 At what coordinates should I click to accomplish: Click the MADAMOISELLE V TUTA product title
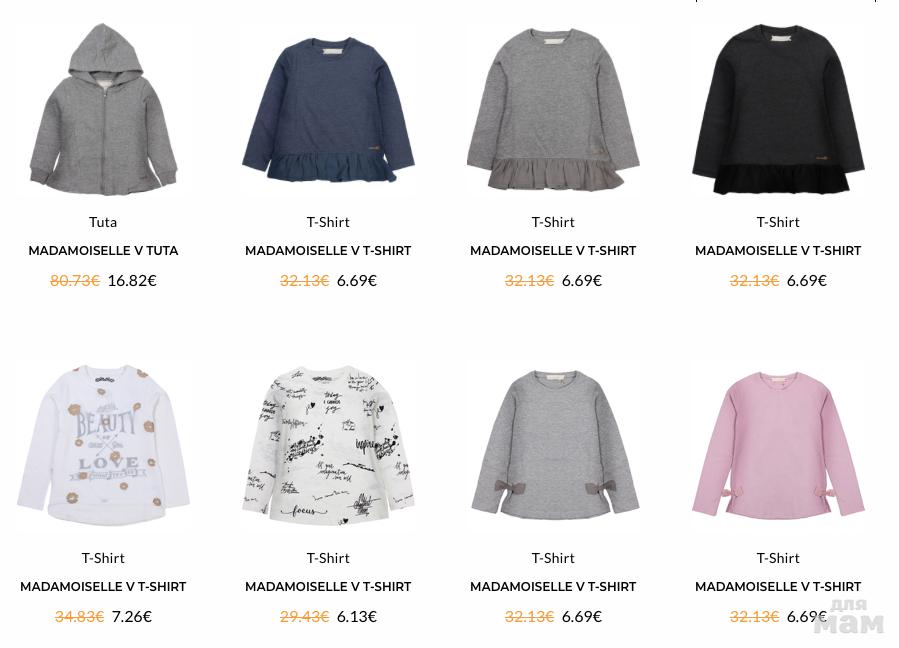coord(103,251)
